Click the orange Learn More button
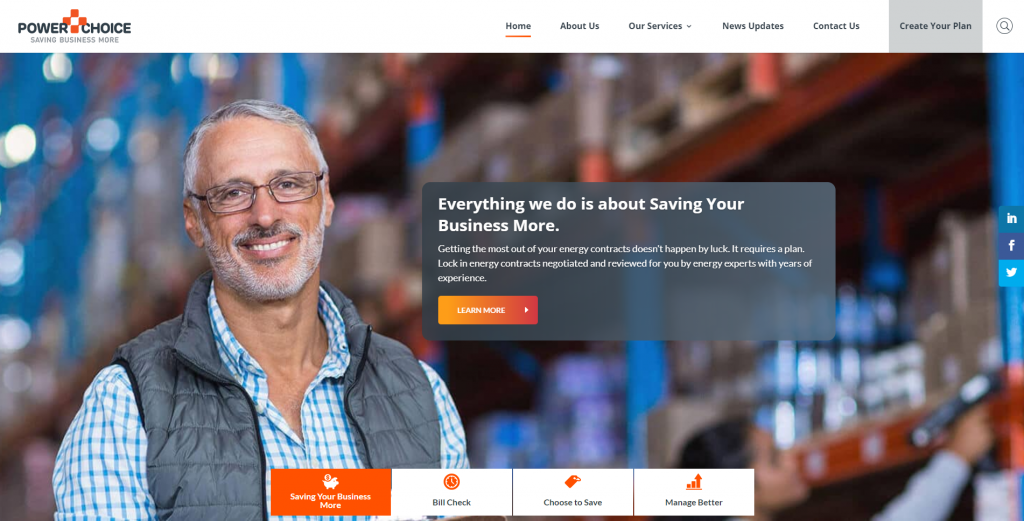 [x=488, y=310]
